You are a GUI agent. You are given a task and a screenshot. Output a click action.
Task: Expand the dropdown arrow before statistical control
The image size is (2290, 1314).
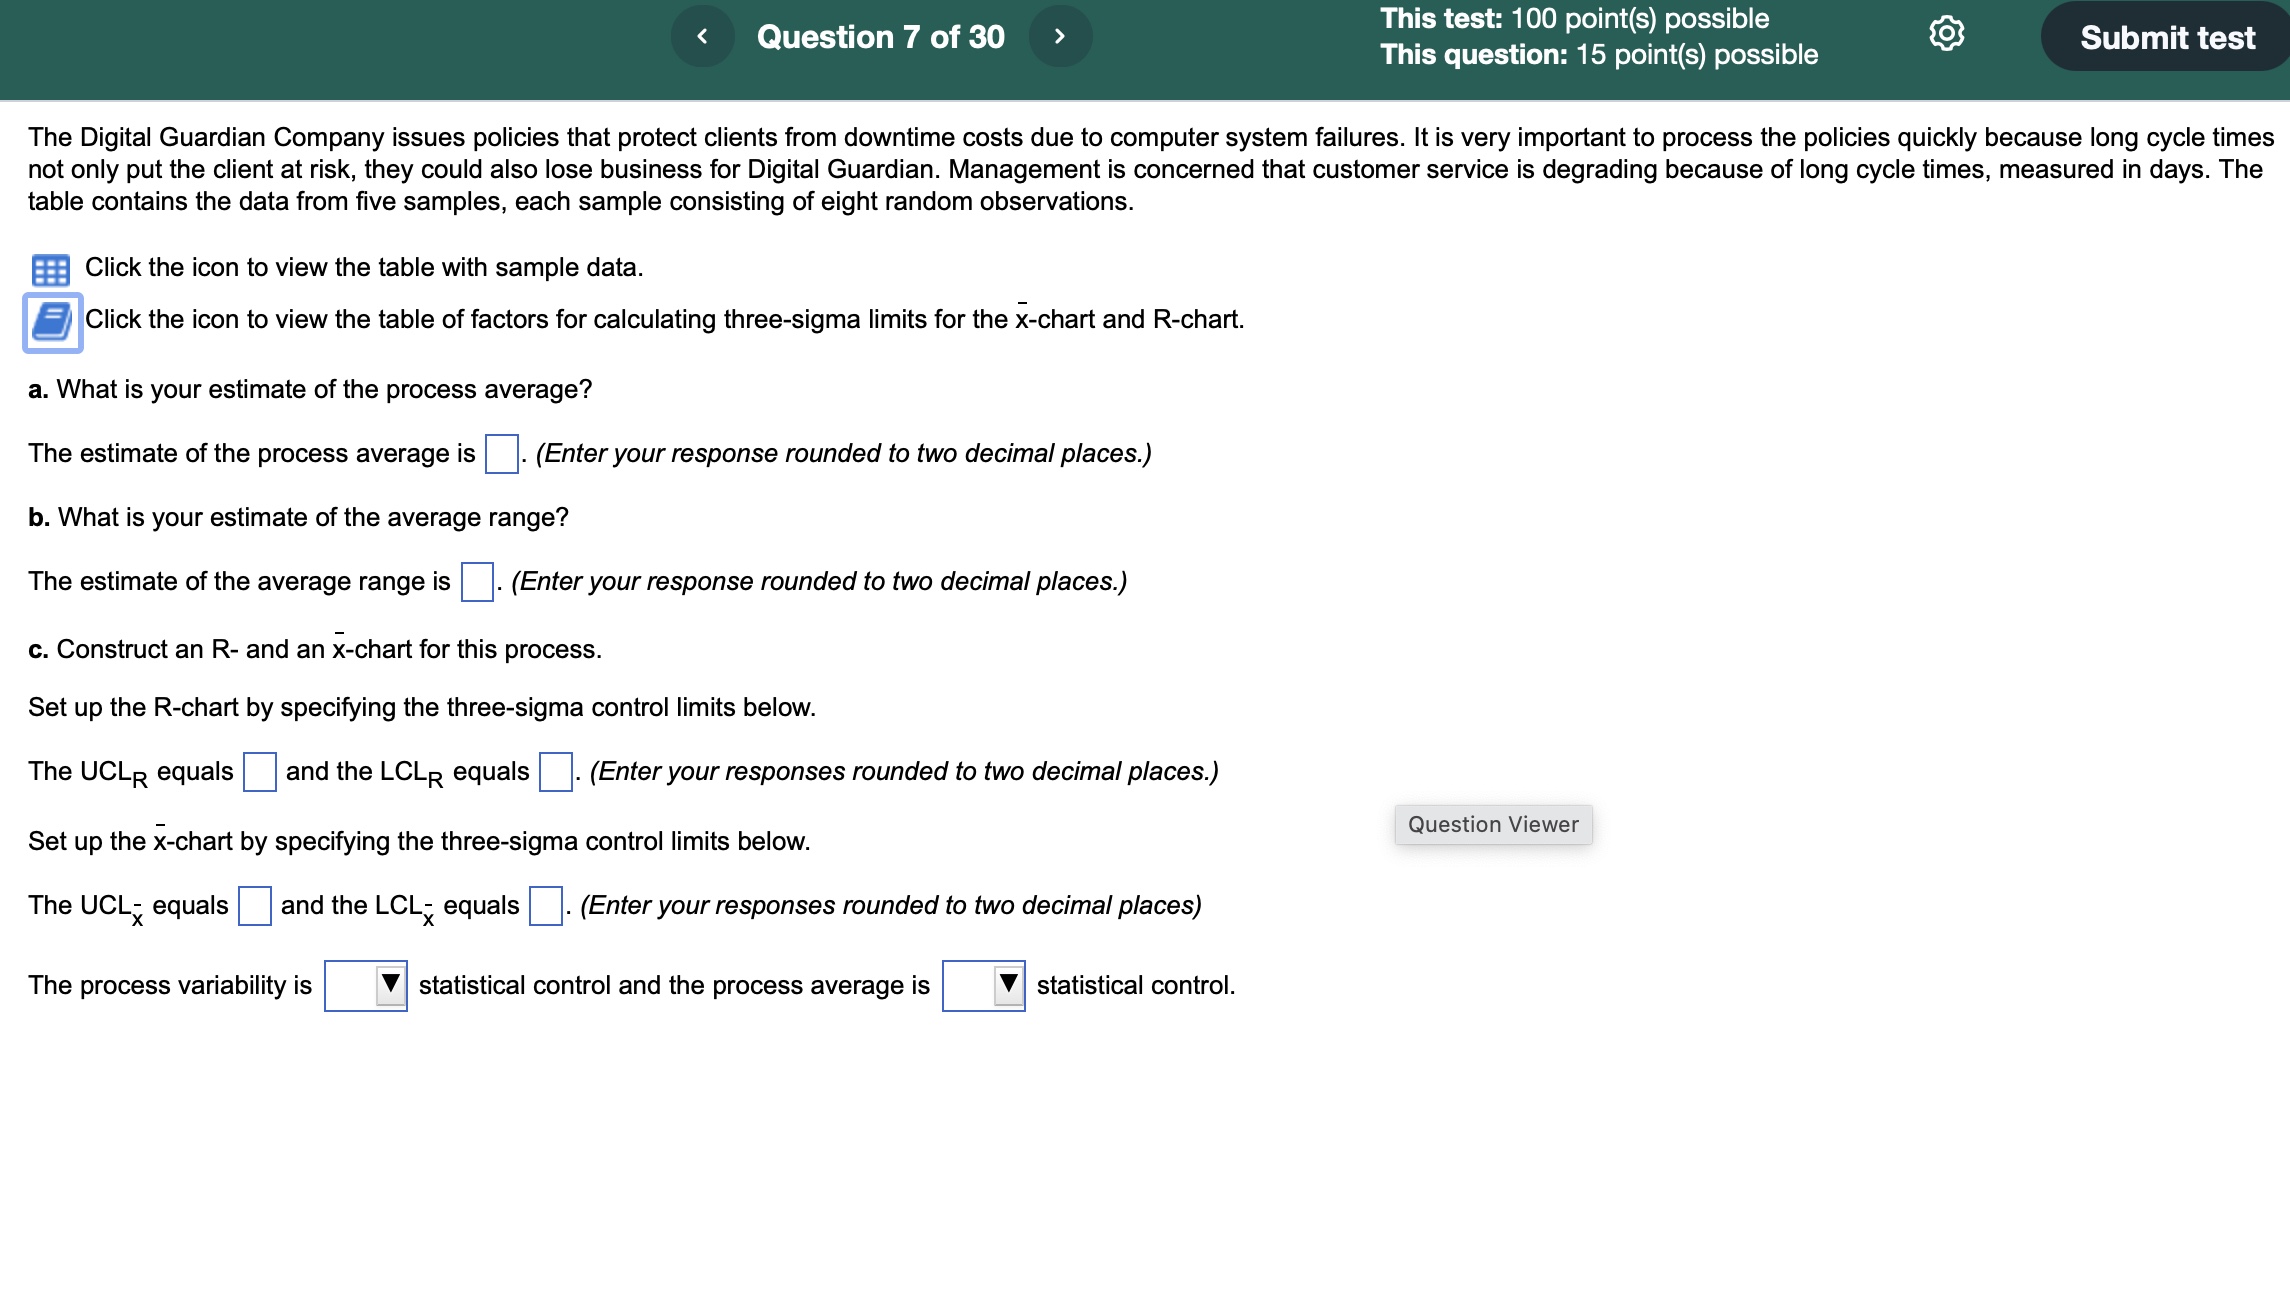392,985
